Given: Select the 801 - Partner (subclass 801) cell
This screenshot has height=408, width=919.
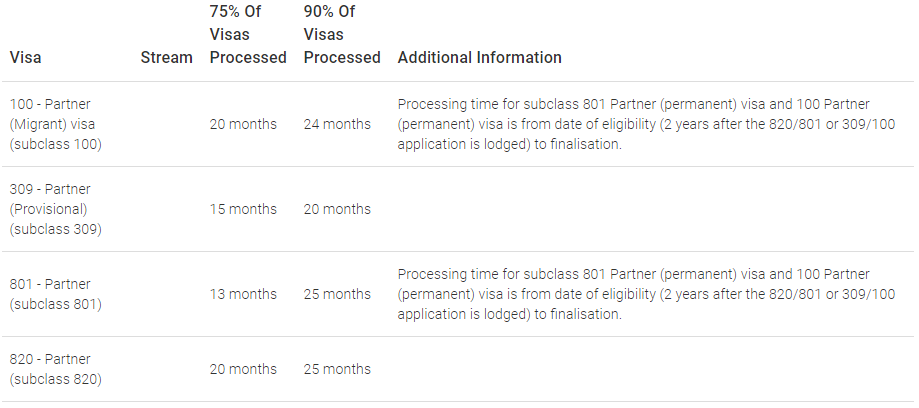Looking at the screenshot, I should point(56,294).
